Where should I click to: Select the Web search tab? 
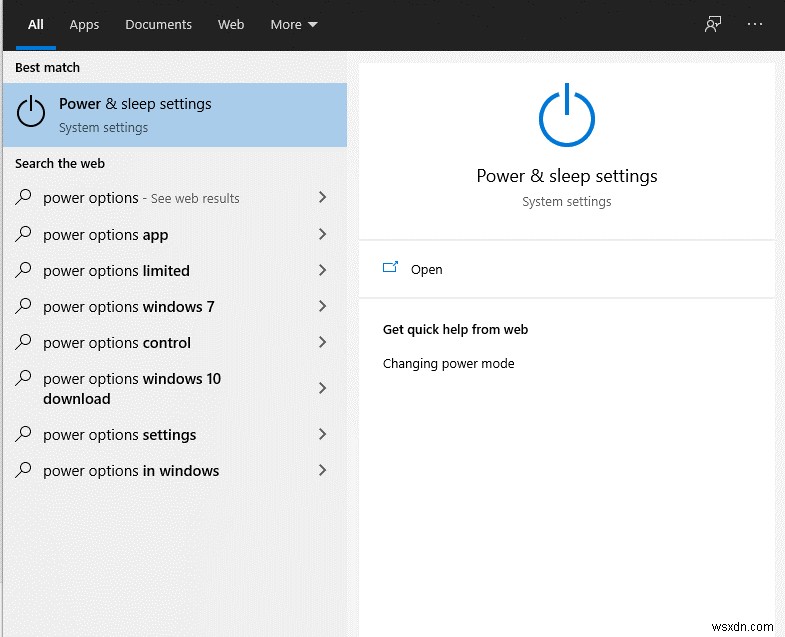[231, 25]
